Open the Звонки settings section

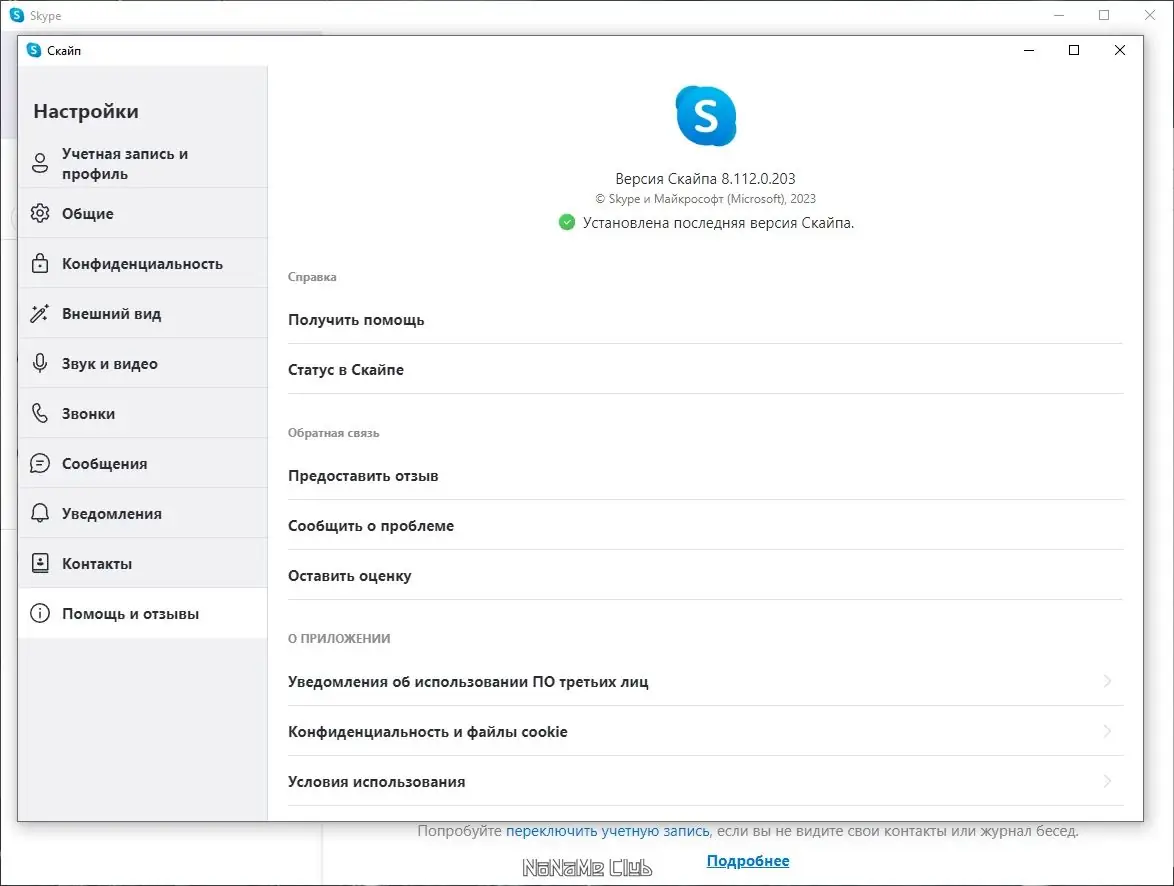[x=143, y=413]
